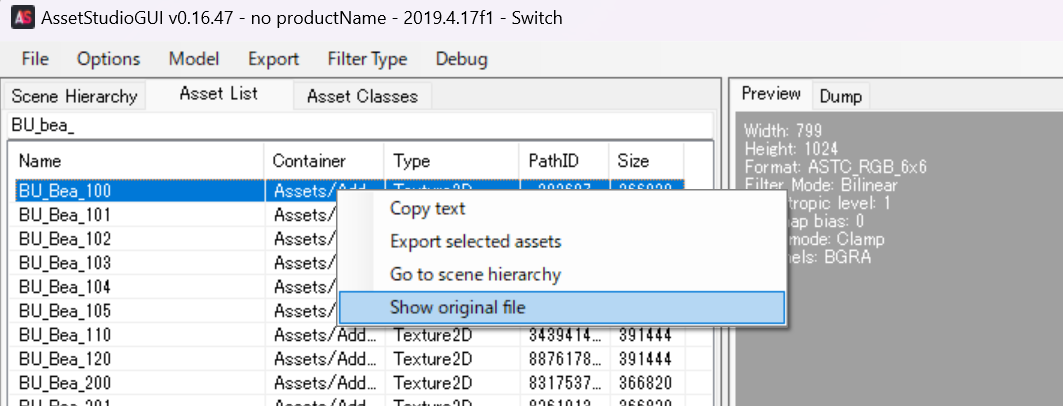The width and height of the screenshot is (1063, 406).
Task: Switch to the Asset Classes tab
Action: [362, 96]
